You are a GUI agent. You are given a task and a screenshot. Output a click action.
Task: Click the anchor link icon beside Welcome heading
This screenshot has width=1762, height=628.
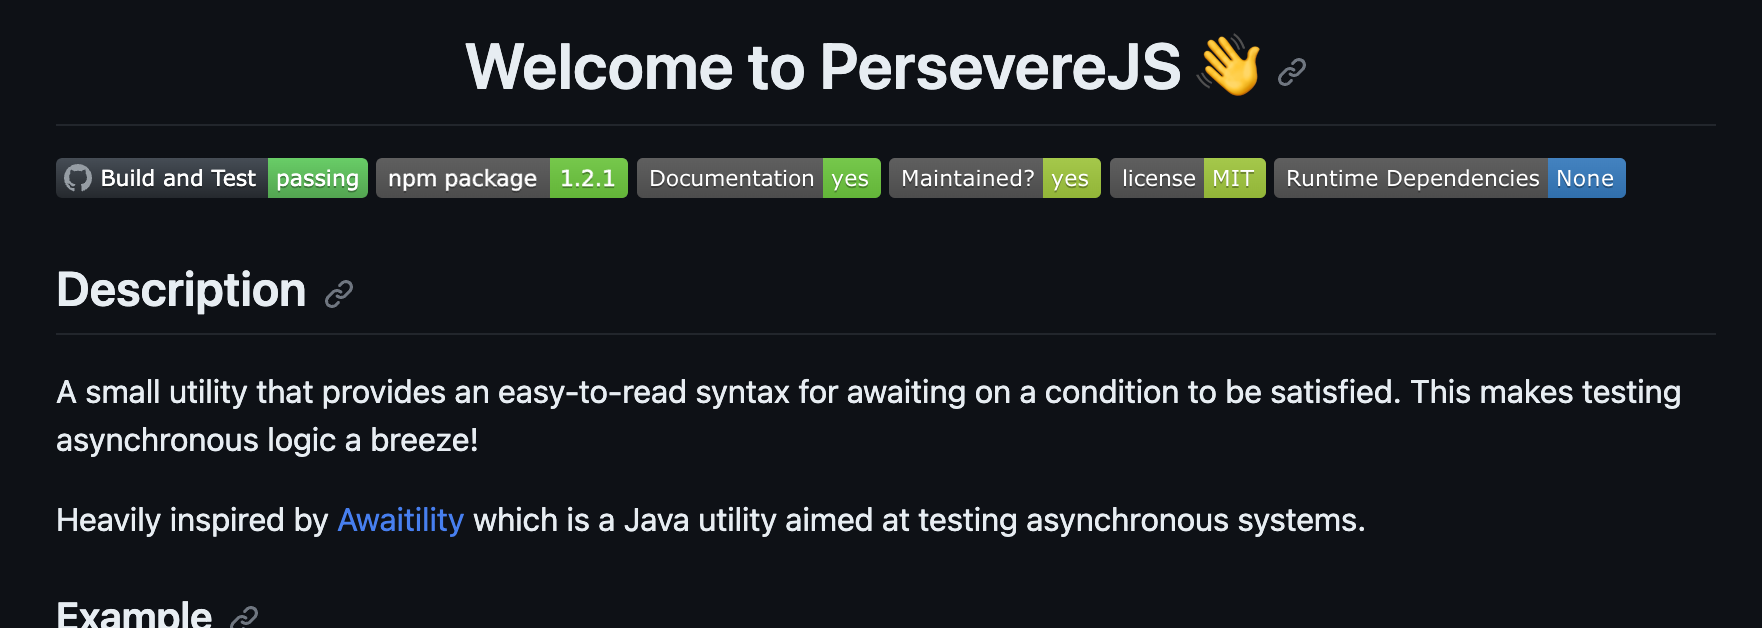(x=1292, y=72)
